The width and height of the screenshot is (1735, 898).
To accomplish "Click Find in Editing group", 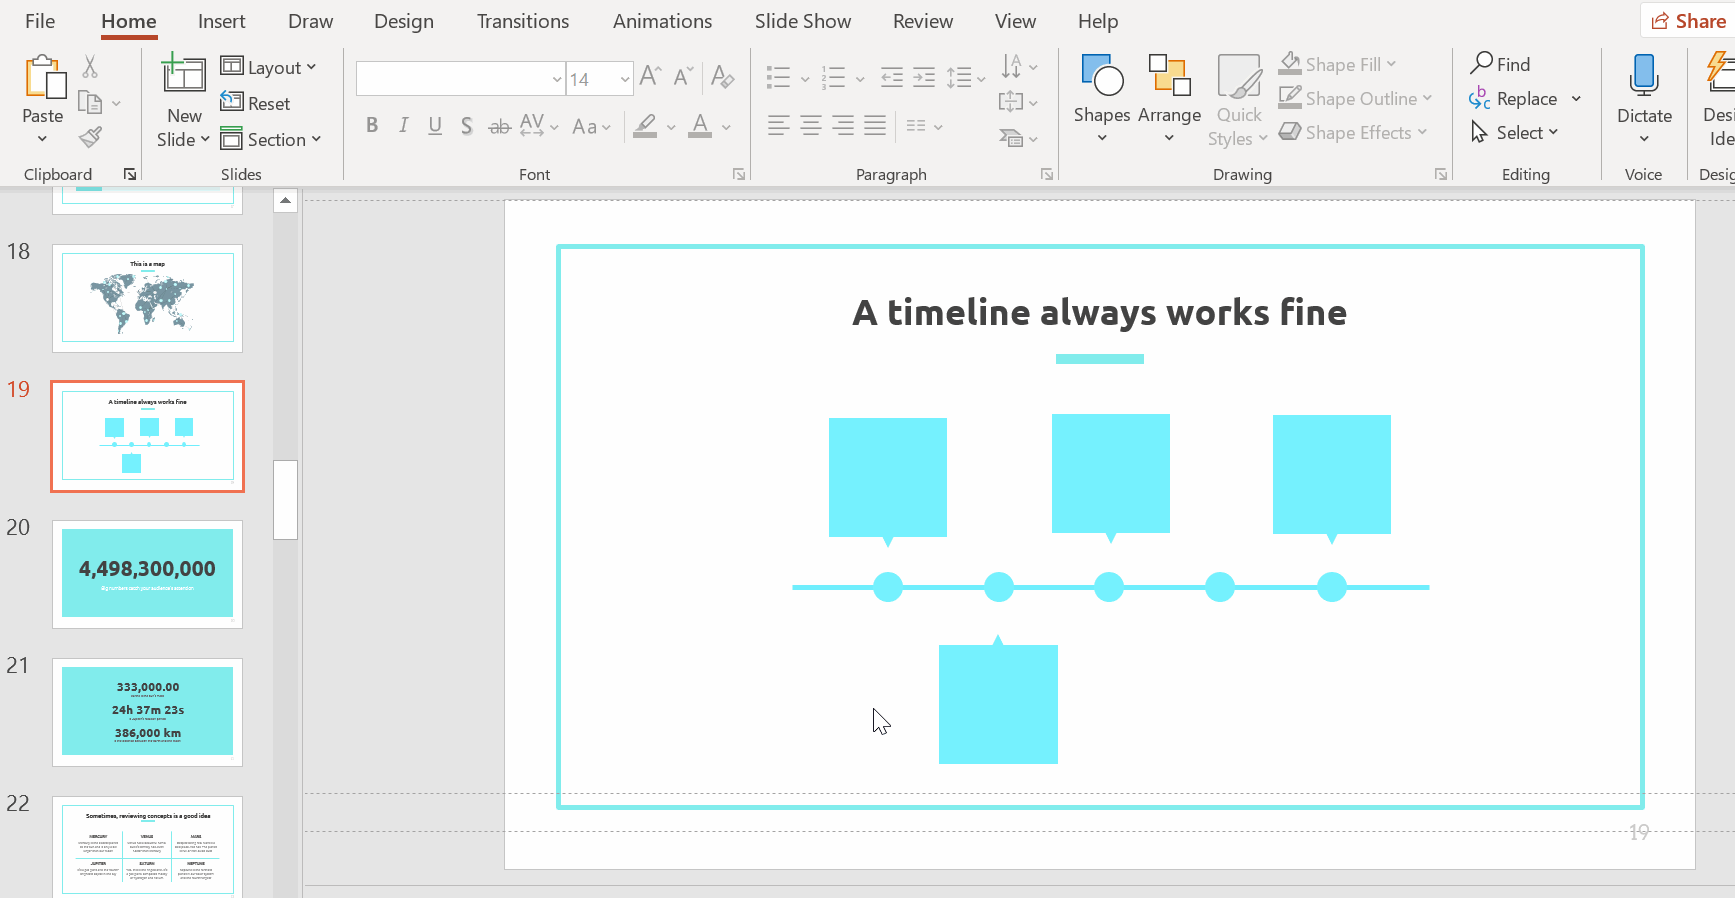I will pyautogui.click(x=1500, y=64).
